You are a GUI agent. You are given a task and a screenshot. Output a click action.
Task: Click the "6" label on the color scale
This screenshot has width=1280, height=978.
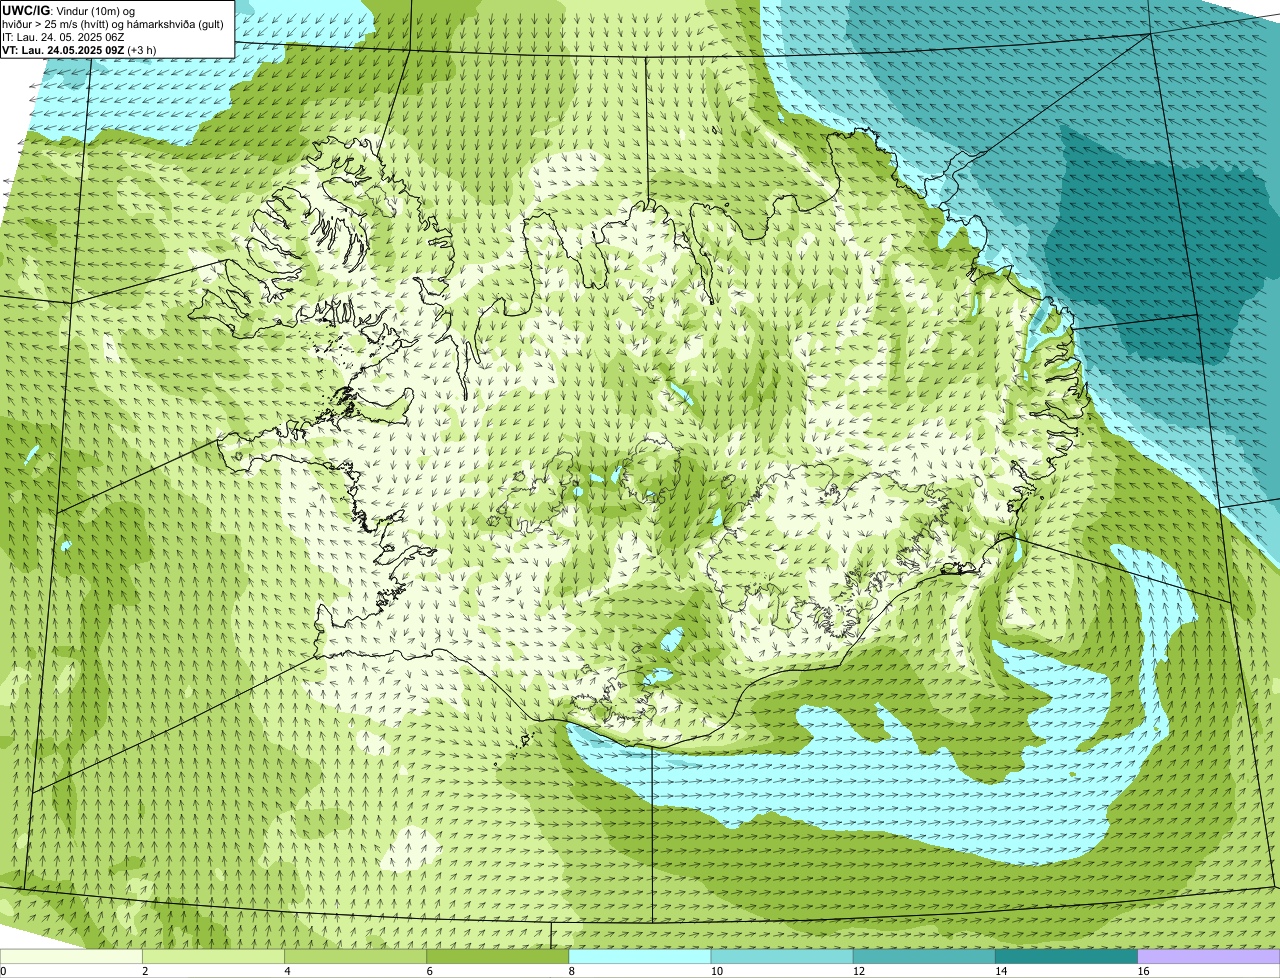click(429, 971)
